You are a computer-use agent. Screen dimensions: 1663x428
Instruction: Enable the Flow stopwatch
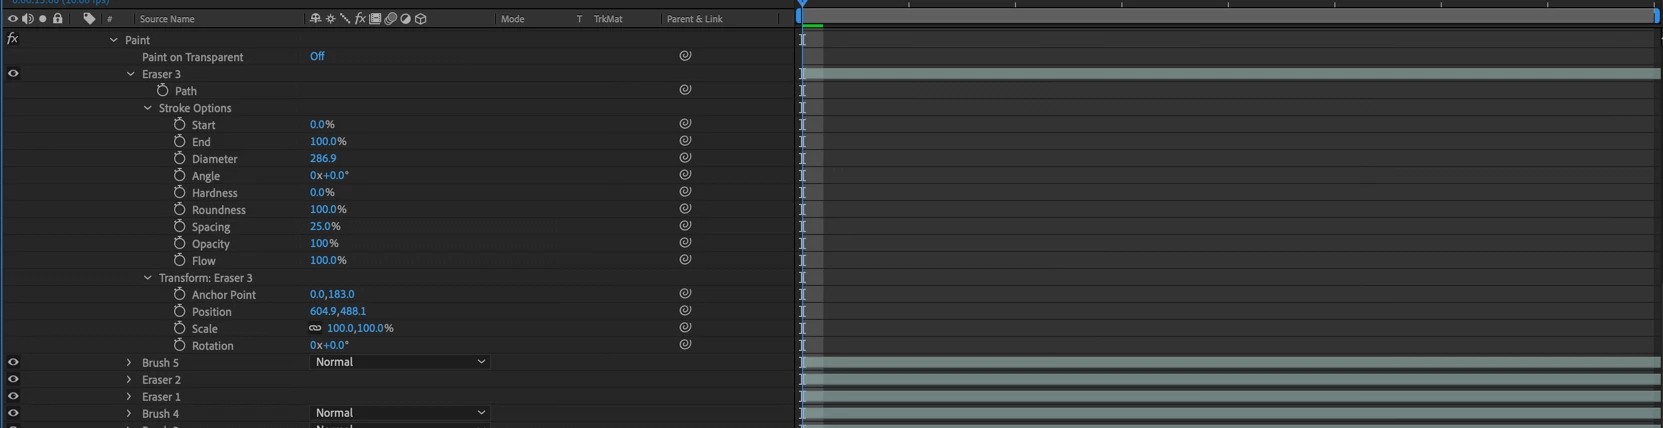pyautogui.click(x=179, y=260)
